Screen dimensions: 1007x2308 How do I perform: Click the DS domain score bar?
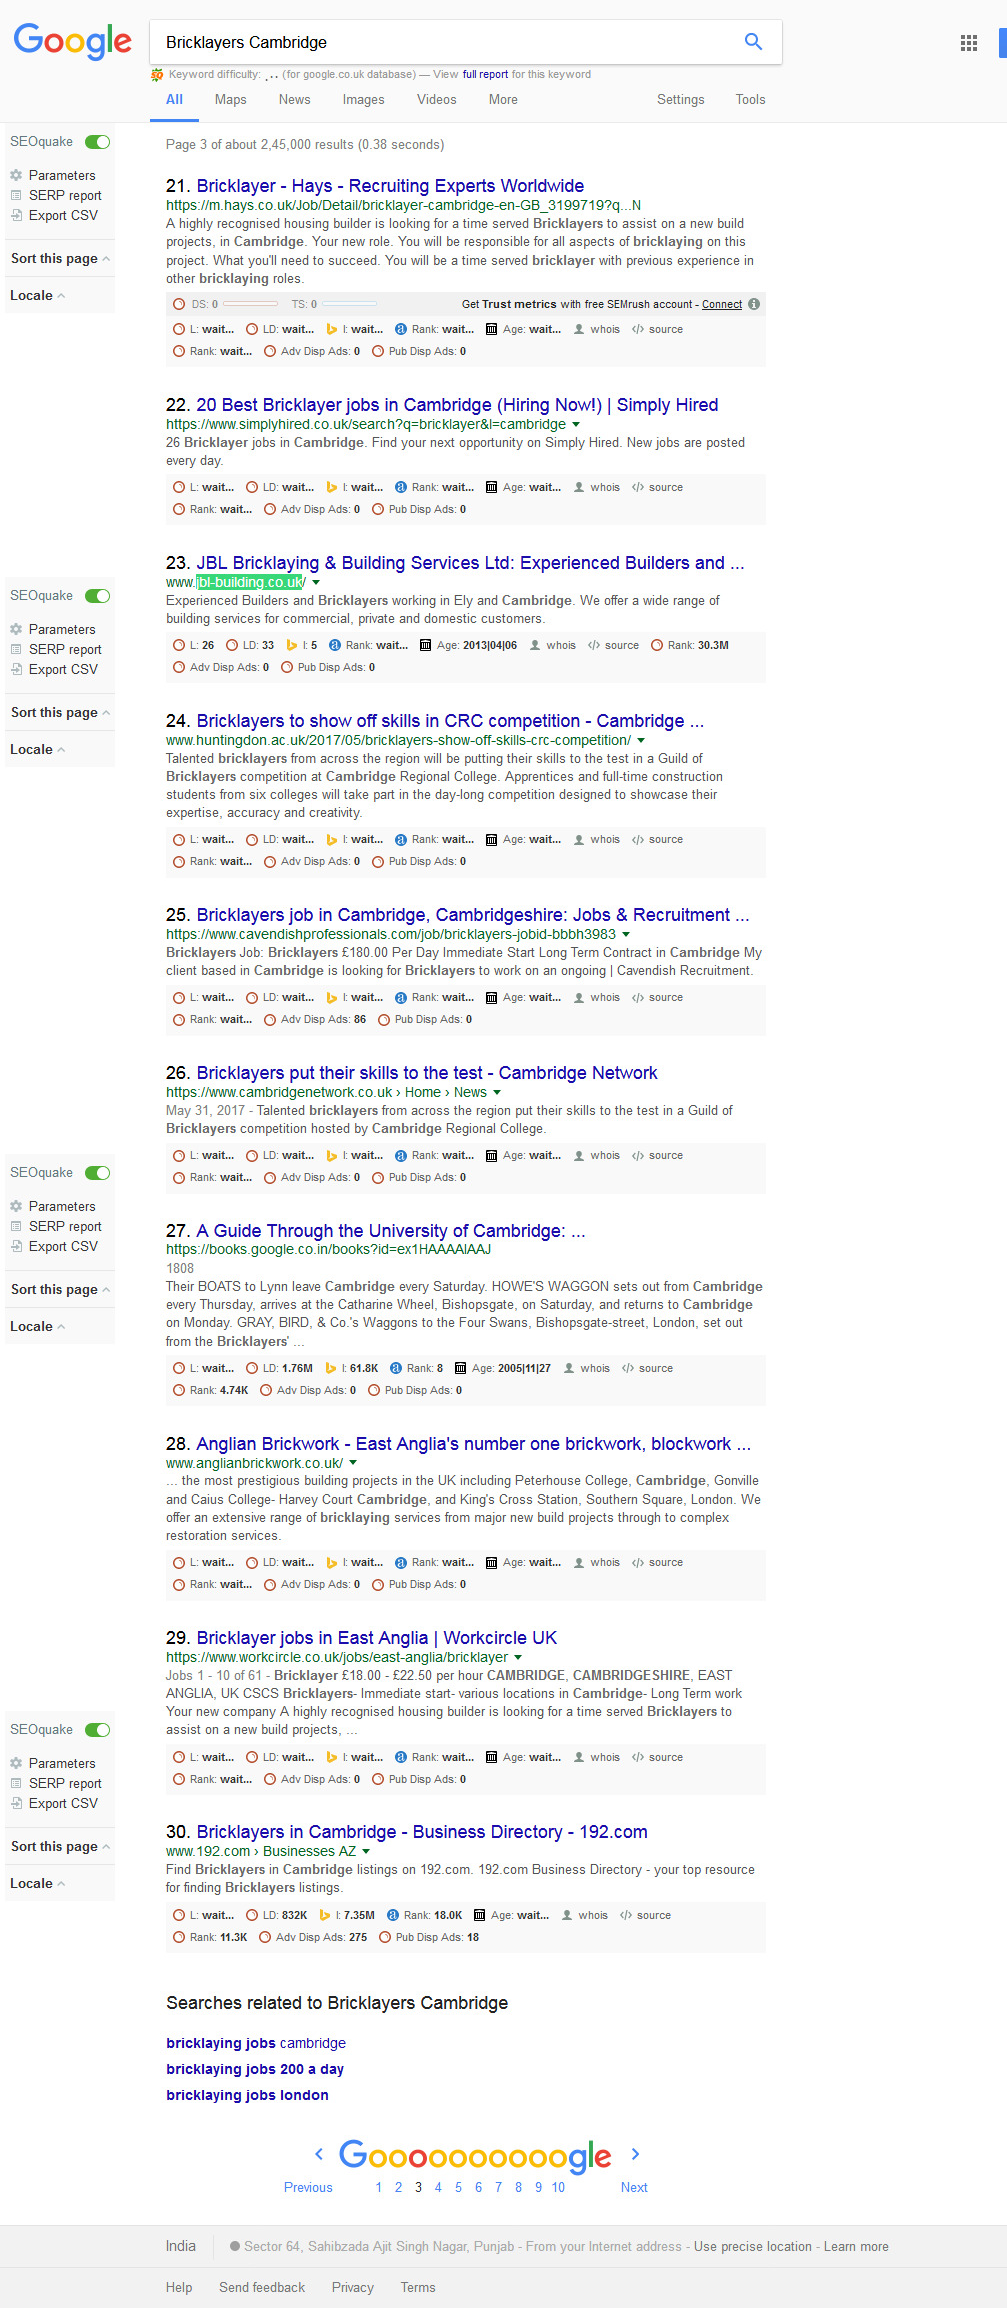click(x=250, y=304)
